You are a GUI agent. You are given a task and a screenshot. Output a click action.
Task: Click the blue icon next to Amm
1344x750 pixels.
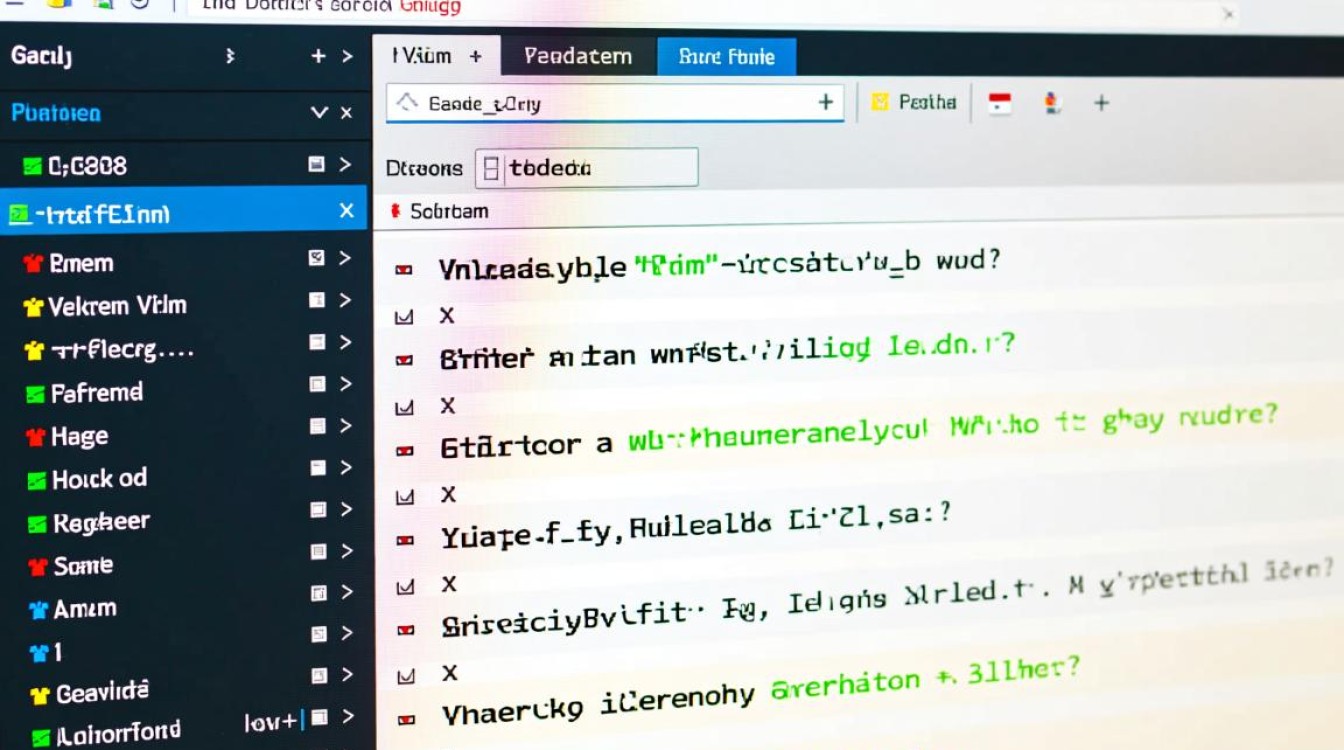coord(38,609)
